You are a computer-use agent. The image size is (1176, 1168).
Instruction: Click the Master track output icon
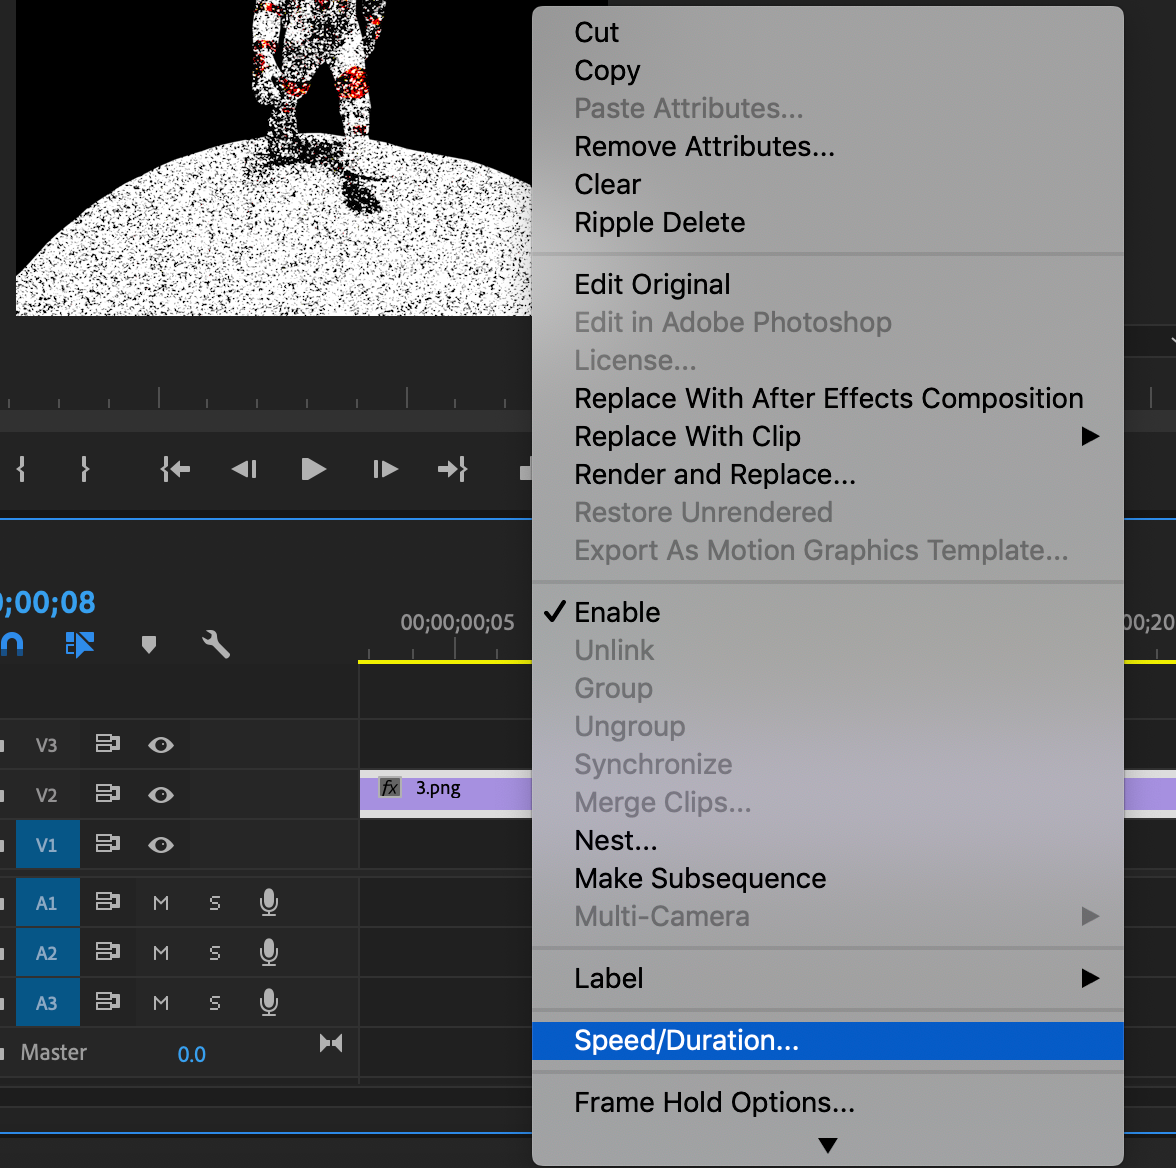pos(331,1043)
